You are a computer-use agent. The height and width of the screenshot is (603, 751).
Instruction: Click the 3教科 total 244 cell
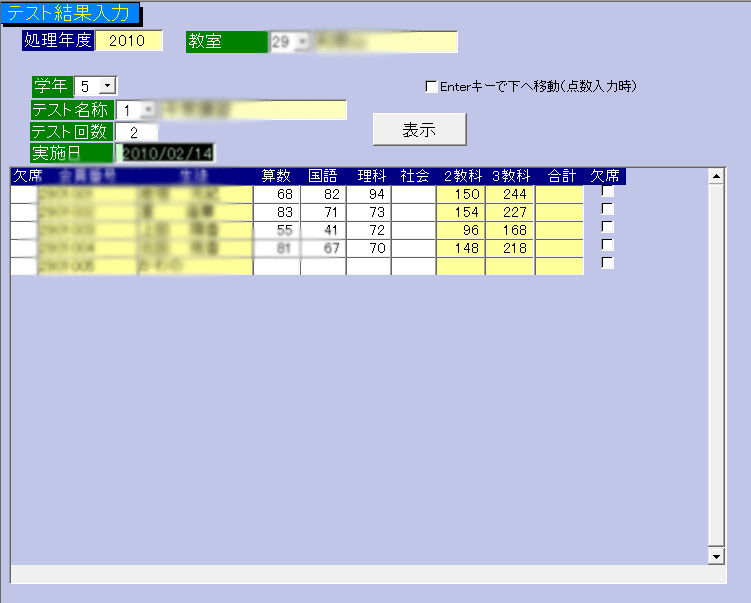point(510,194)
